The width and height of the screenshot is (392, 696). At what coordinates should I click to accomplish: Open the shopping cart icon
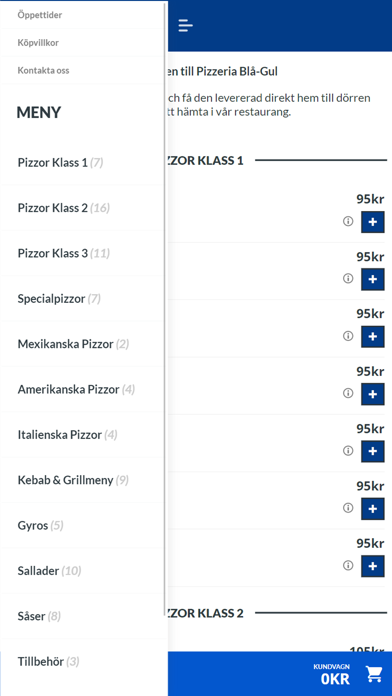tap(374, 674)
